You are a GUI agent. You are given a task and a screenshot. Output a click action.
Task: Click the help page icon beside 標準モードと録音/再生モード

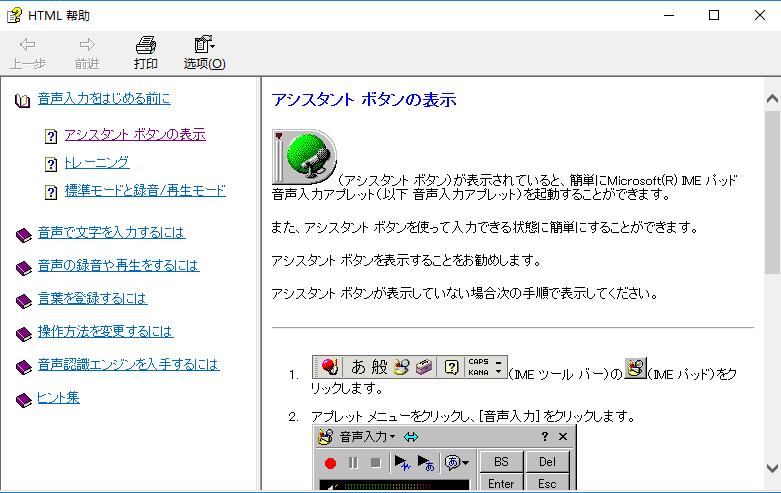(x=51, y=192)
